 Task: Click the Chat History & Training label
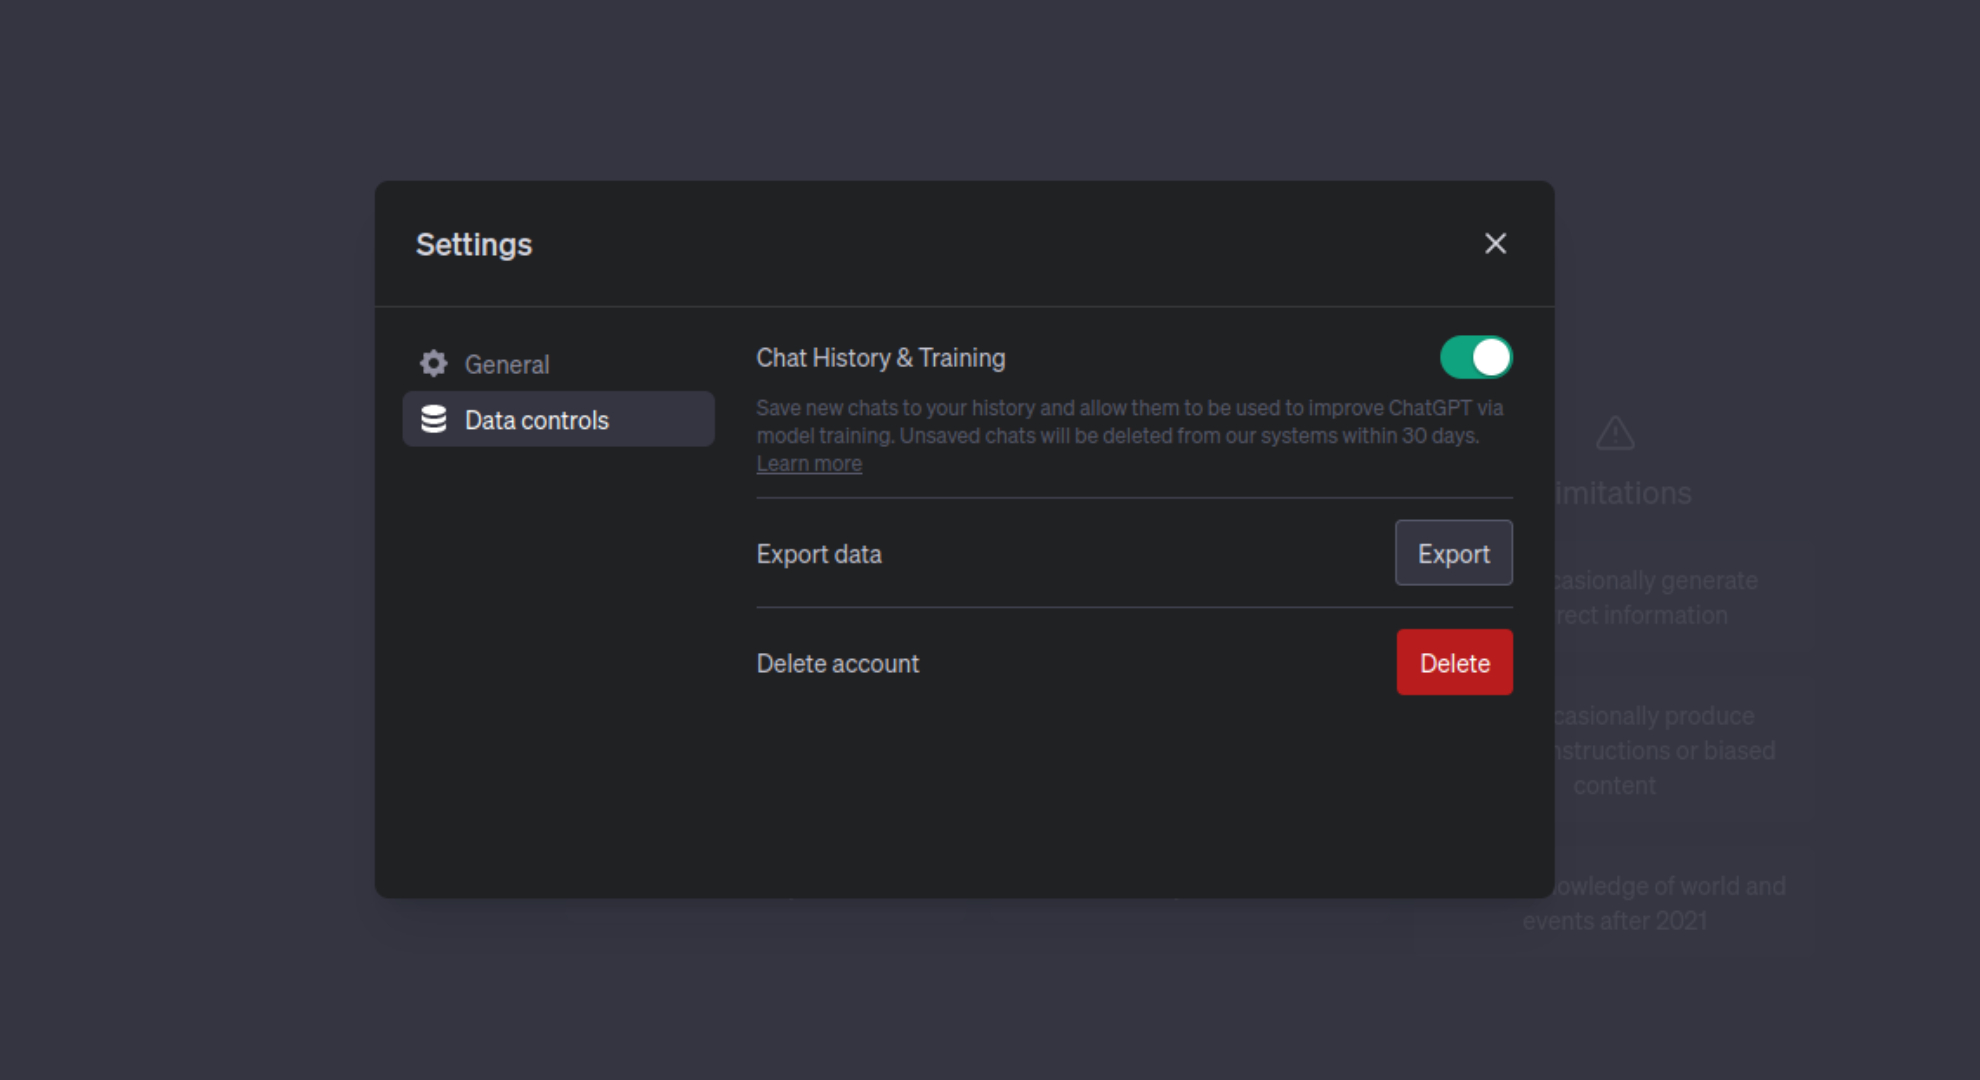coord(881,358)
